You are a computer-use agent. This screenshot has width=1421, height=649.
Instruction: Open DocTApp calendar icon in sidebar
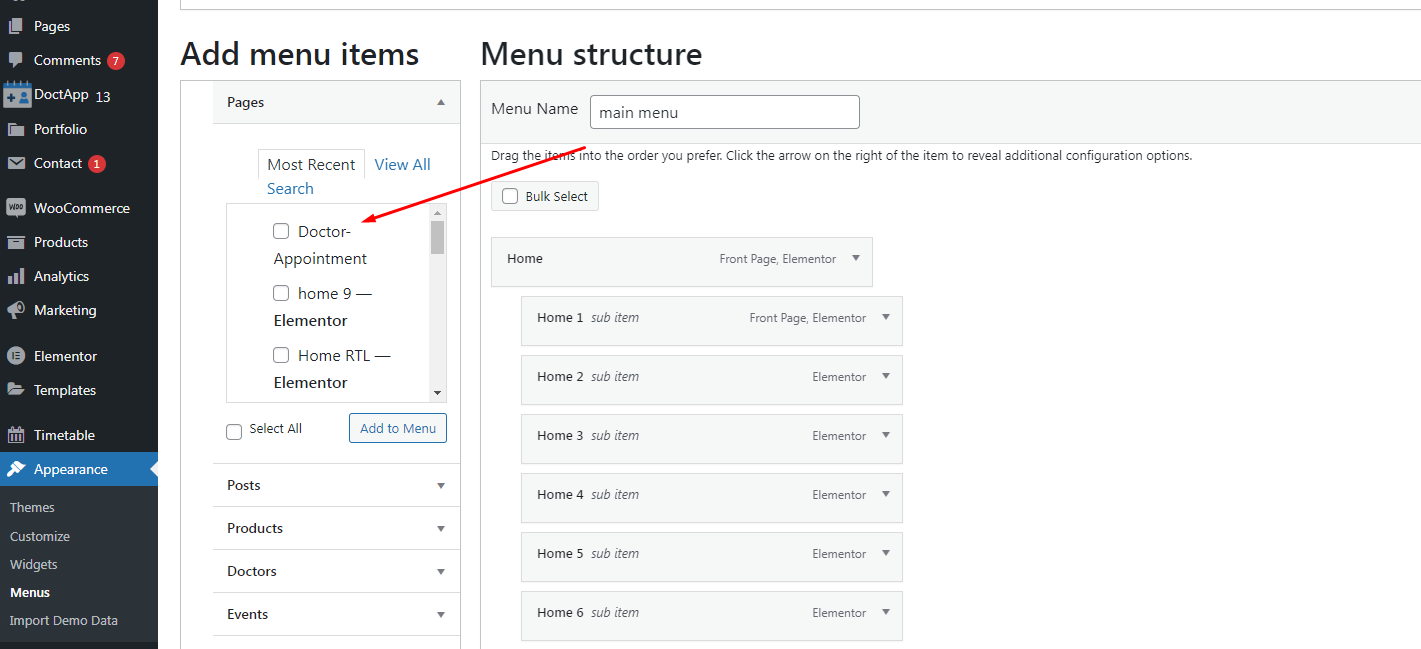(x=17, y=95)
